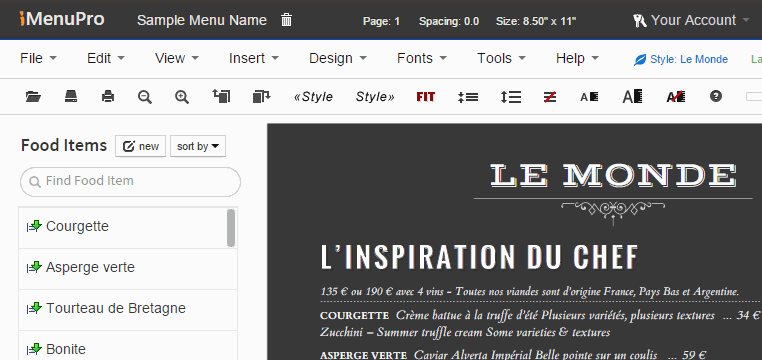Click the LE MONDE menu title

613,176
